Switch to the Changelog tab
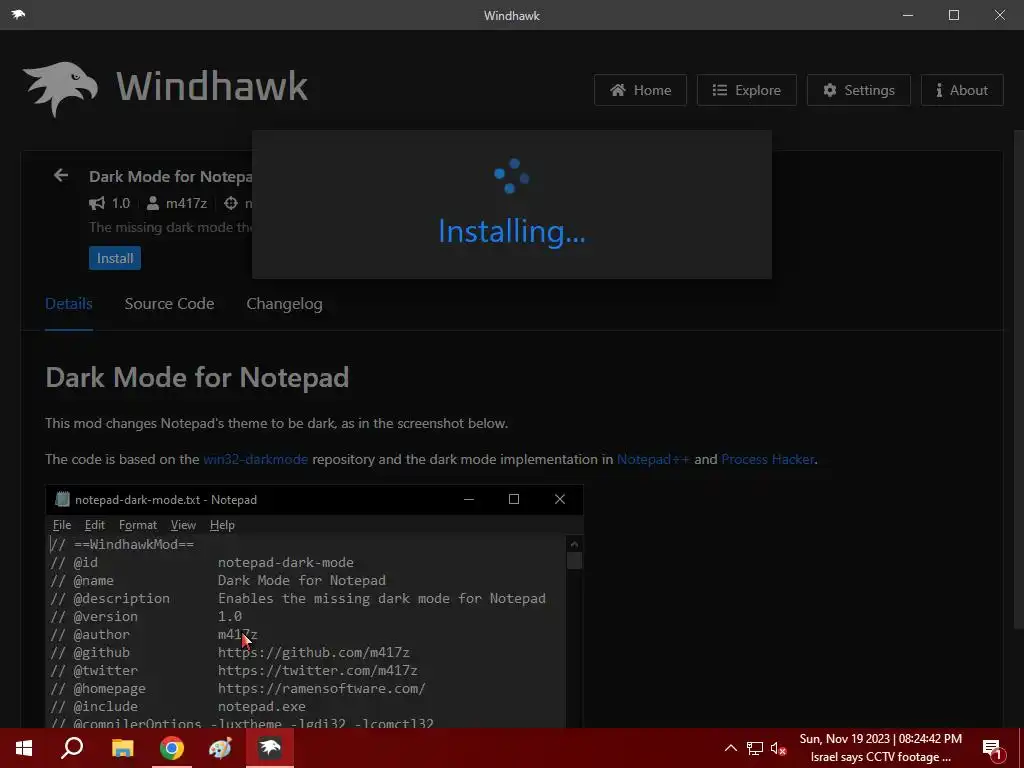Screen dimensions: 1024x768 click(x=284, y=304)
